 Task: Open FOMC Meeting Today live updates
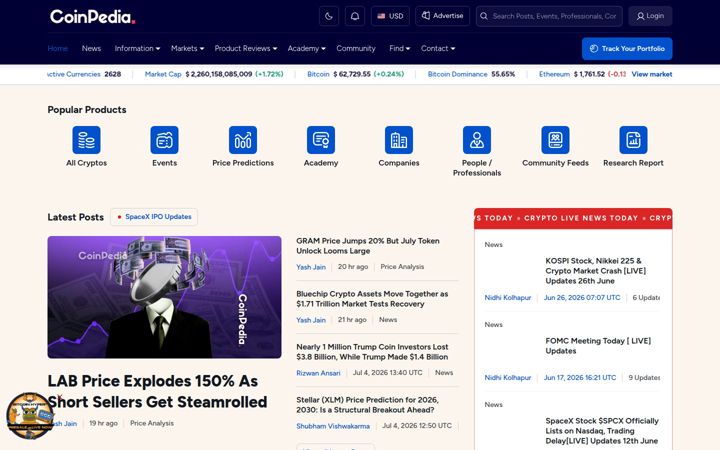pyautogui.click(x=598, y=346)
